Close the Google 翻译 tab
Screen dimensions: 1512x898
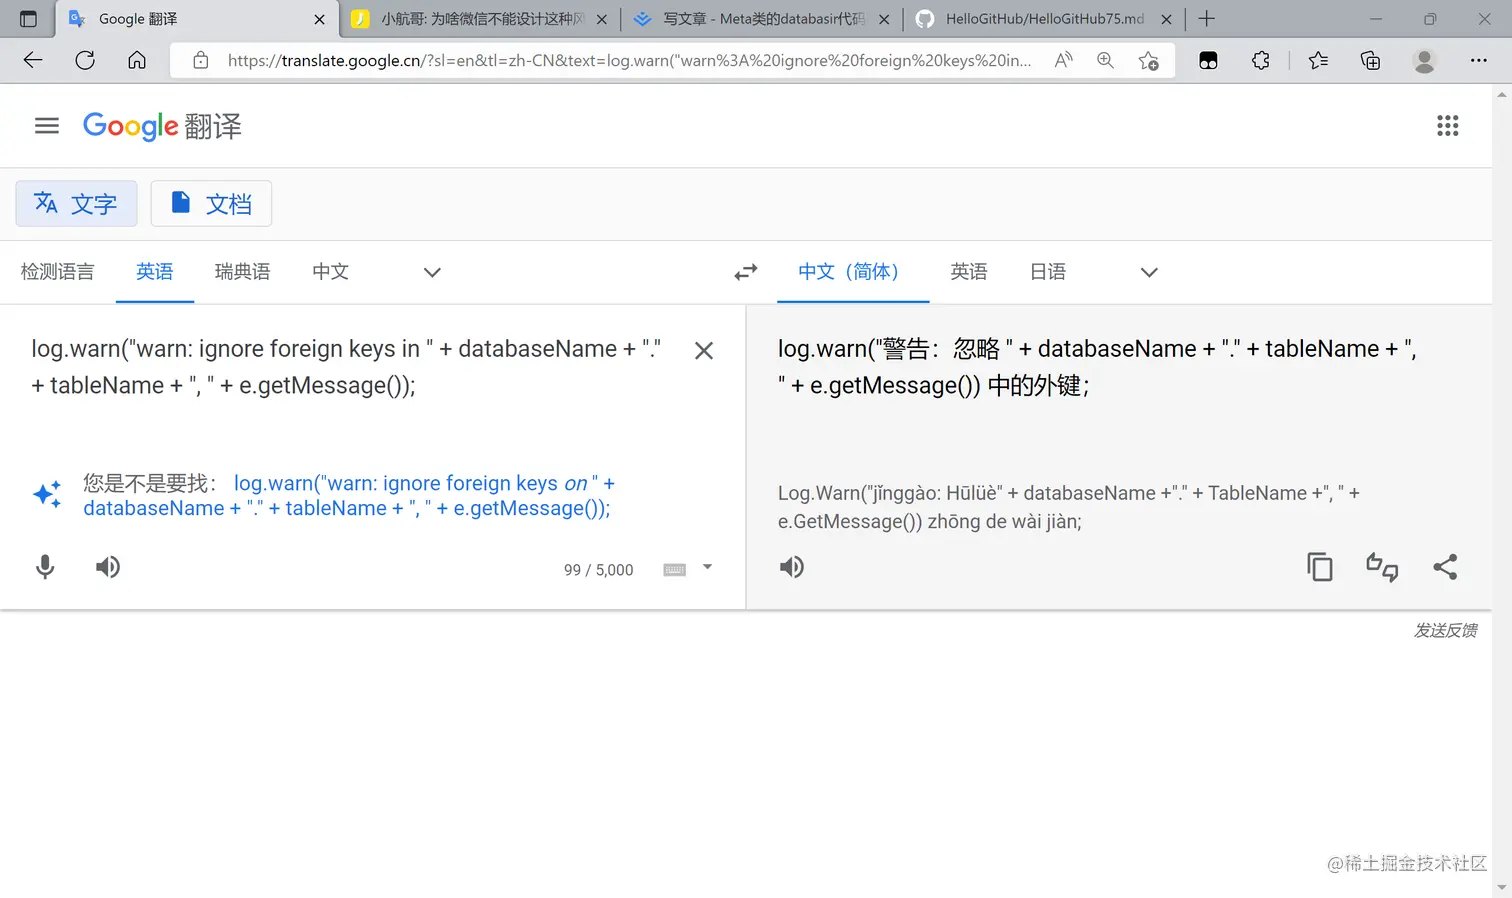319,19
